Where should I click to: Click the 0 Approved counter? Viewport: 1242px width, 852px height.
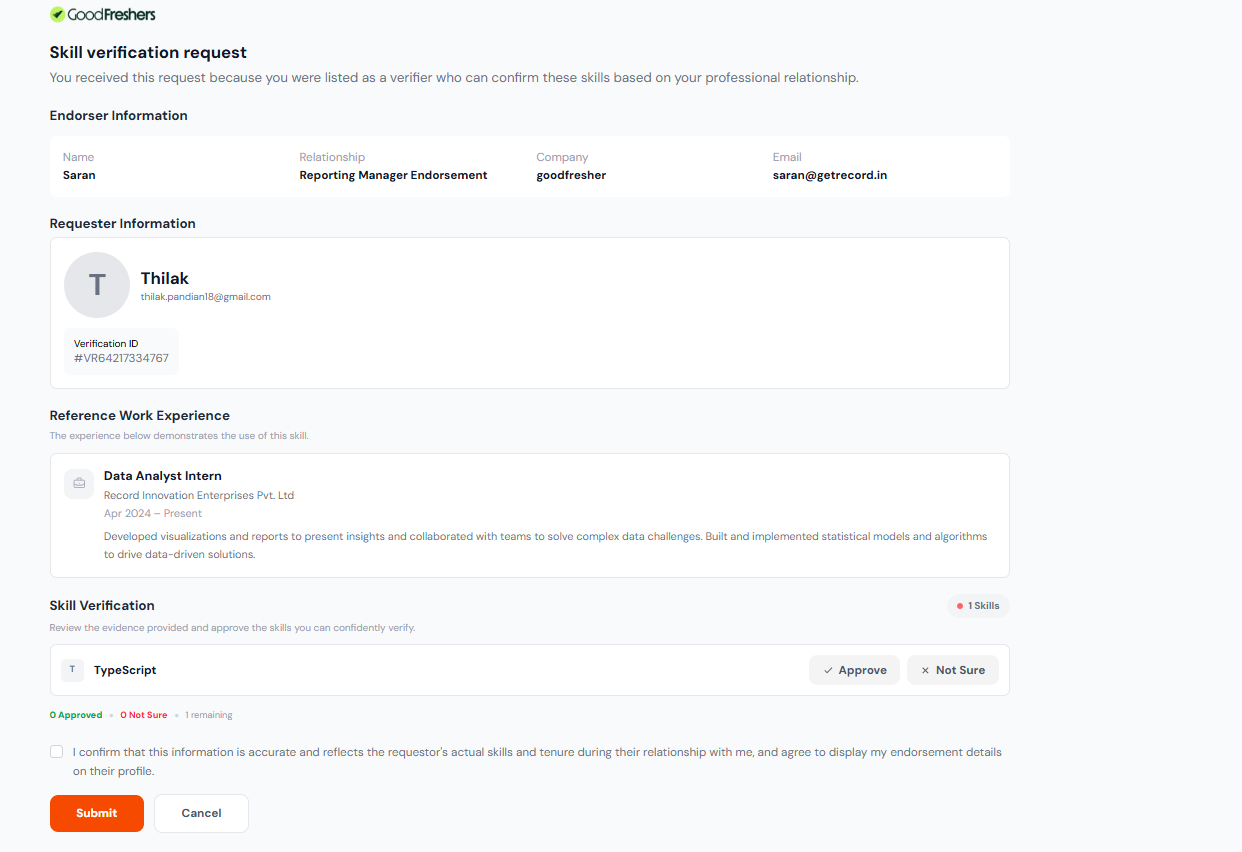[76, 715]
